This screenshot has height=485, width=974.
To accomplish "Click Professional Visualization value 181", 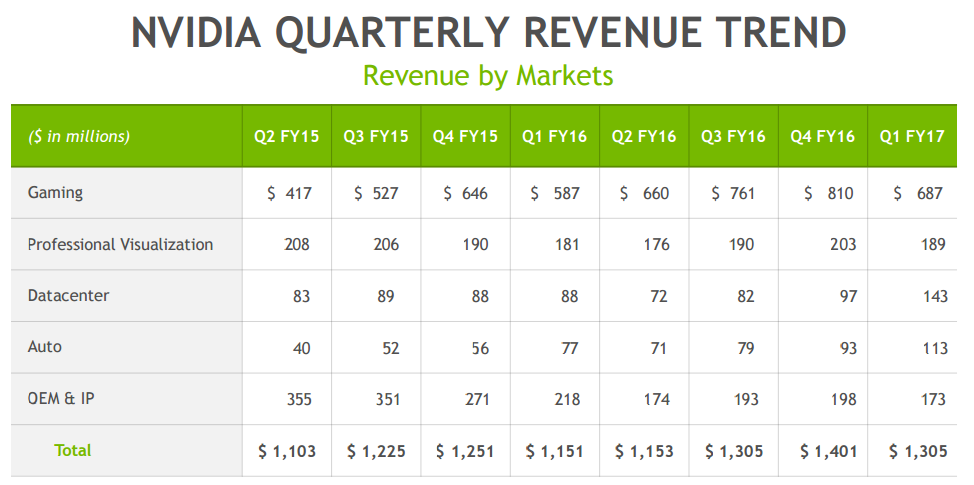I will 567,245.
